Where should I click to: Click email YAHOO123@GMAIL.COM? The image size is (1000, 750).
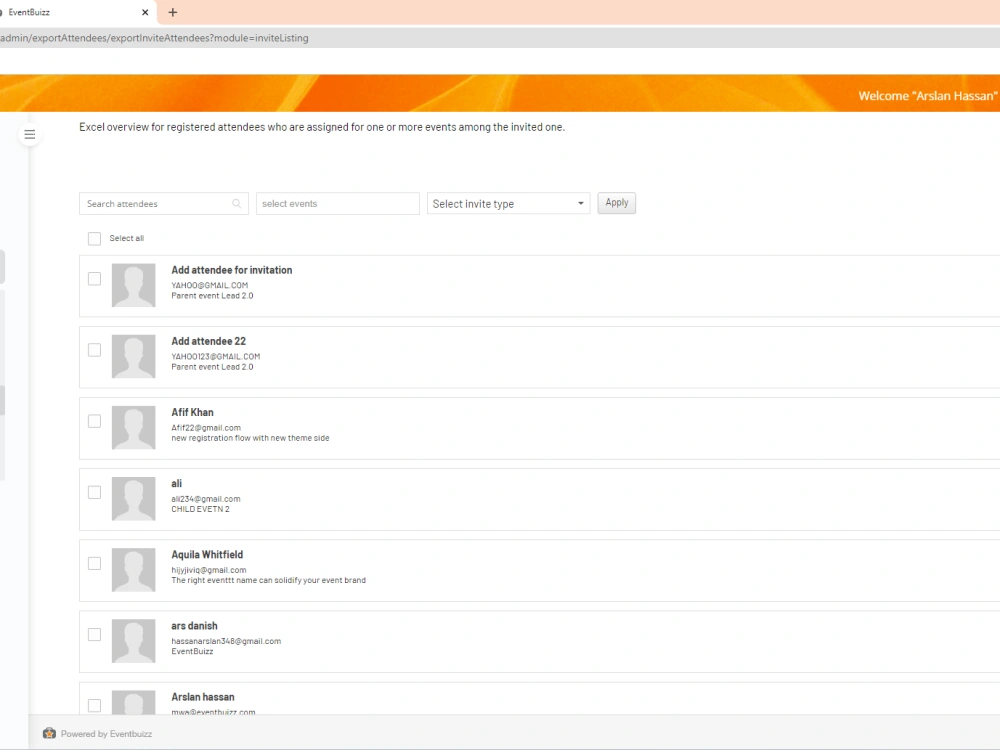pyautogui.click(x=216, y=357)
